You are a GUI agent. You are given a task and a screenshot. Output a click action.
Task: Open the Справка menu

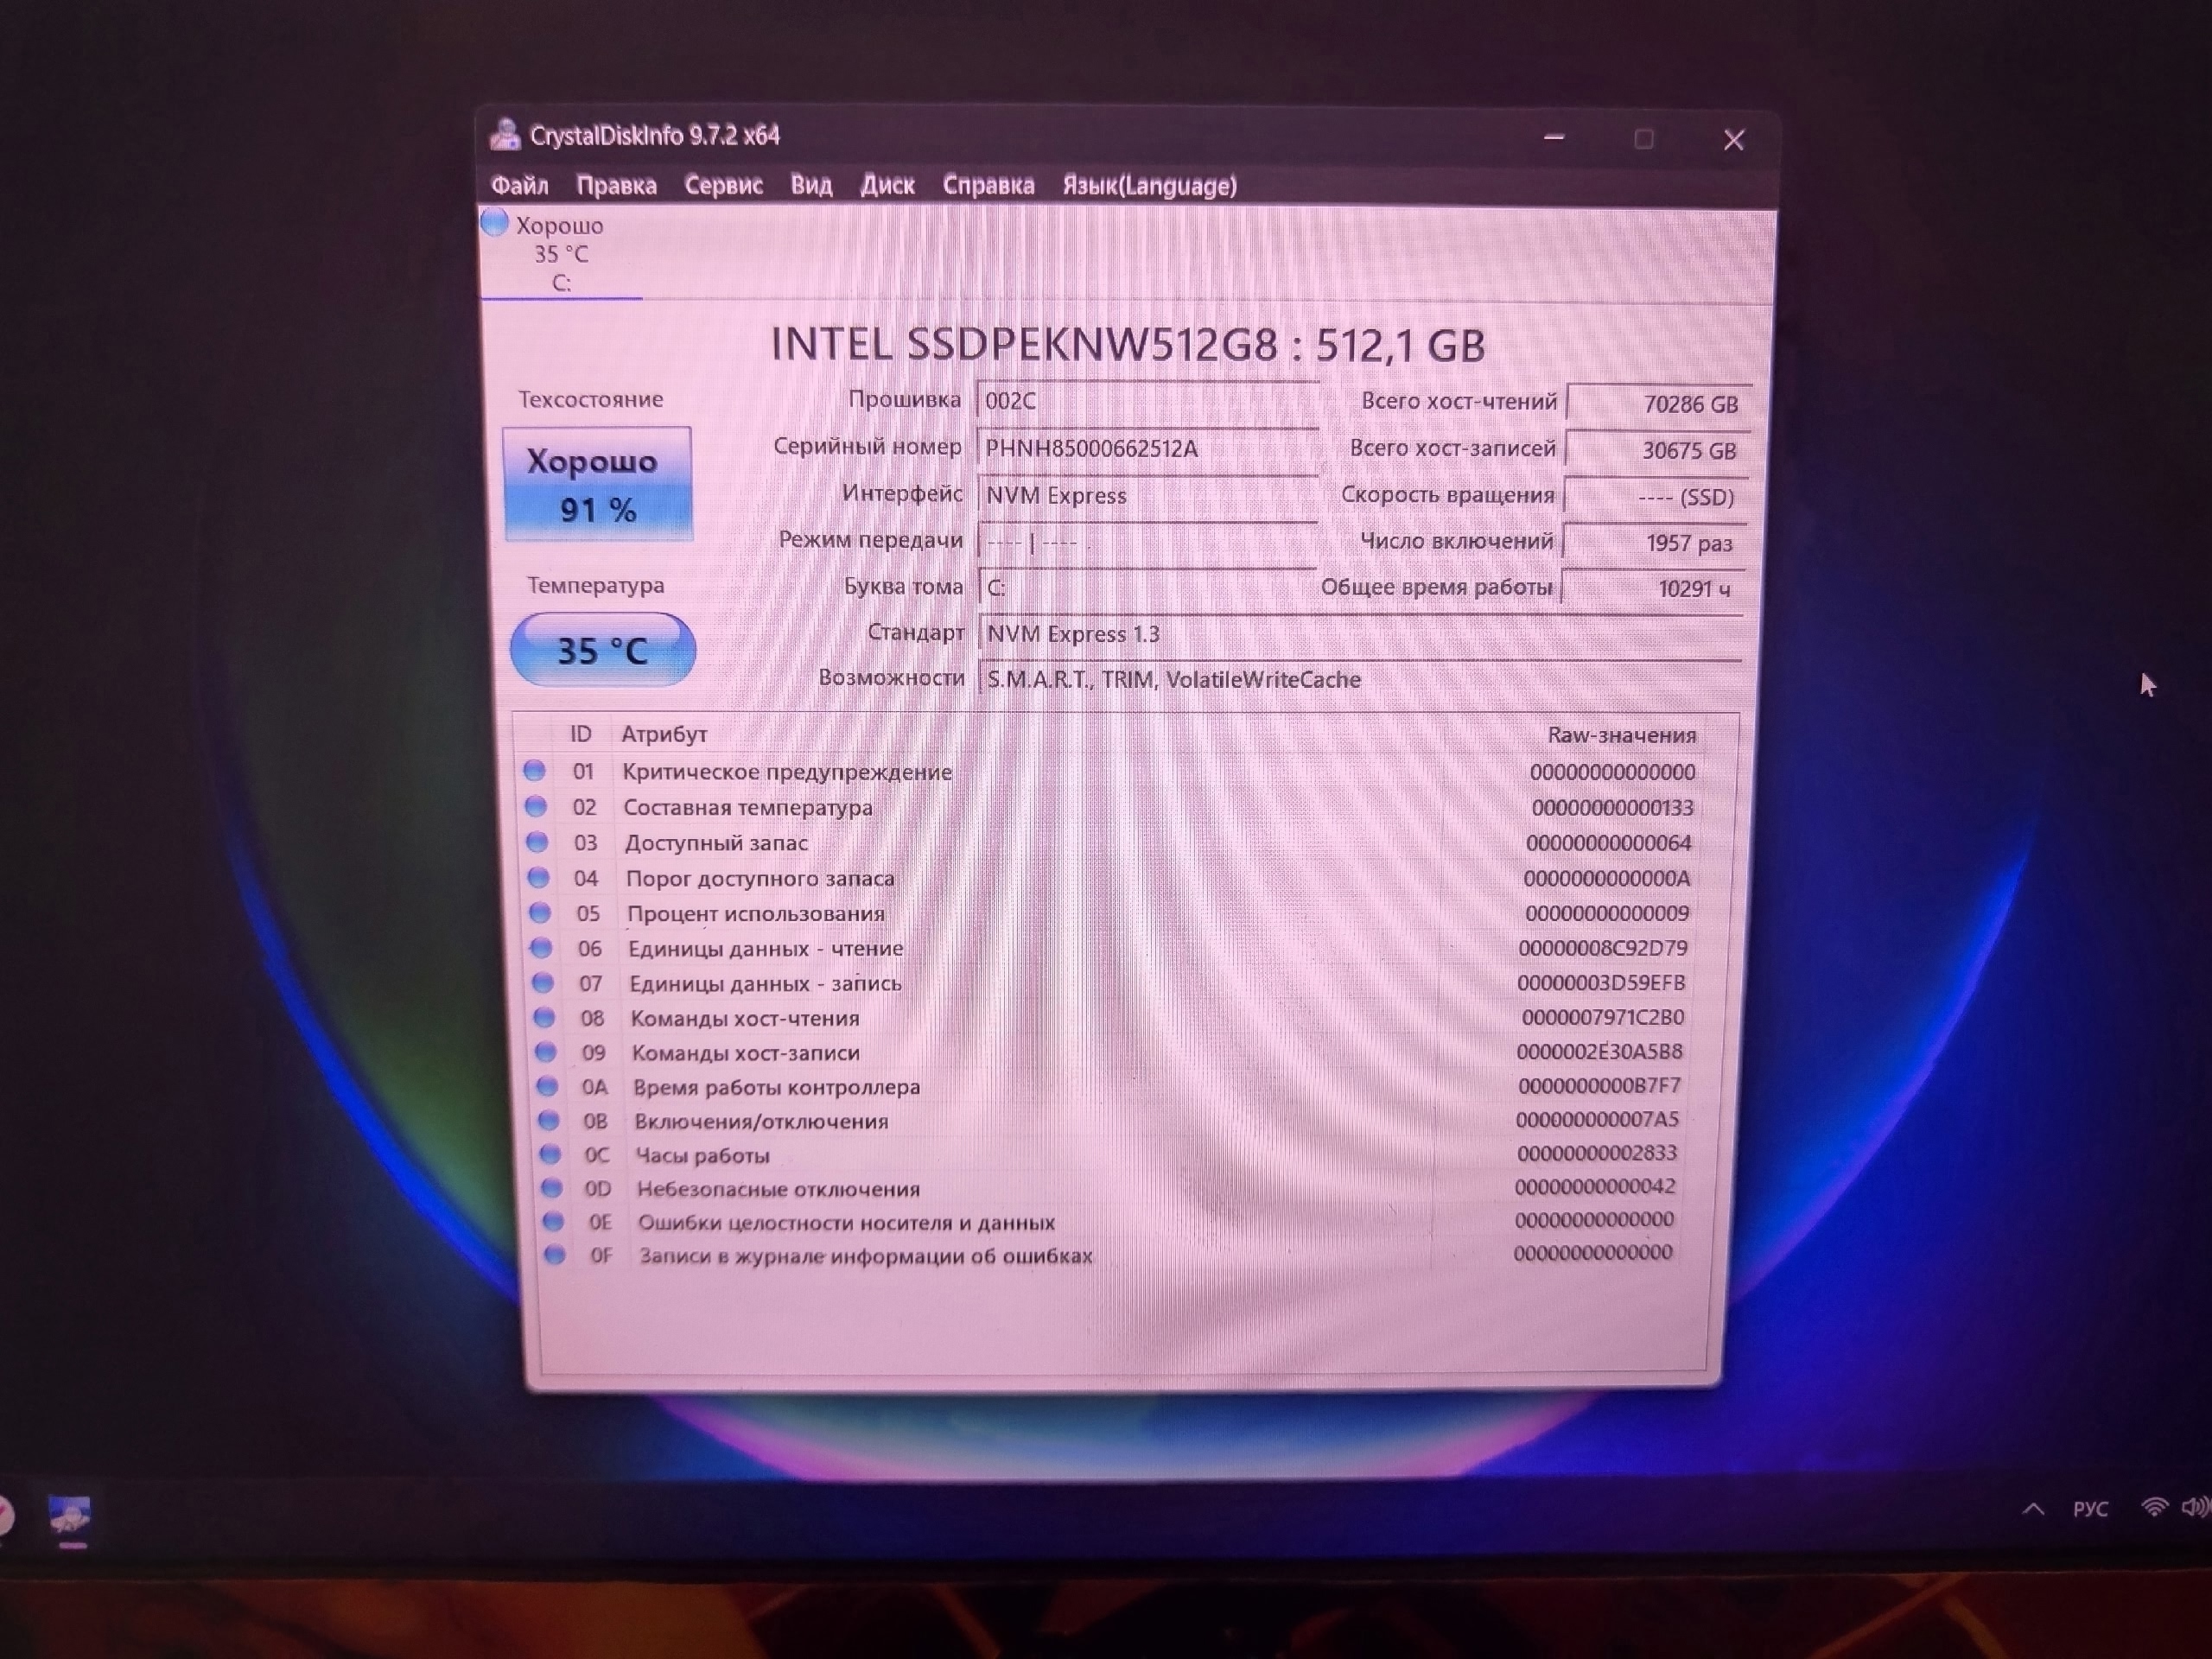pyautogui.click(x=988, y=186)
